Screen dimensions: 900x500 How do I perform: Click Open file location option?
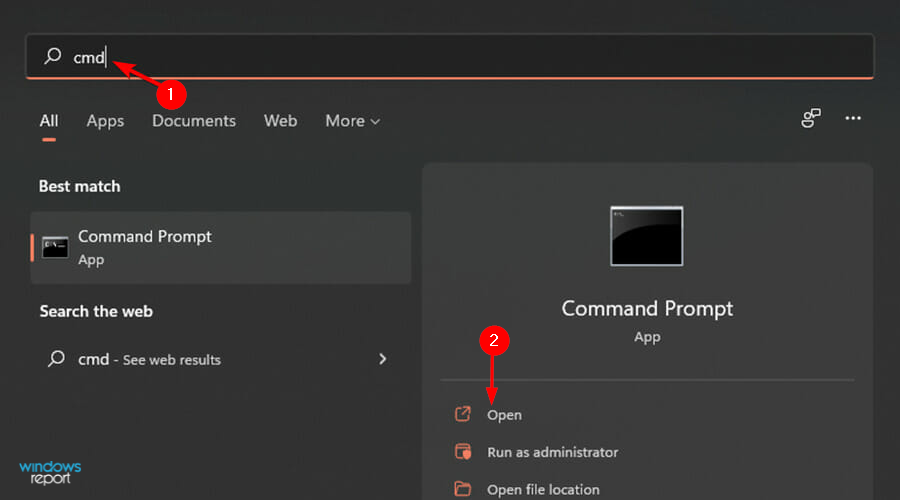coord(543,489)
